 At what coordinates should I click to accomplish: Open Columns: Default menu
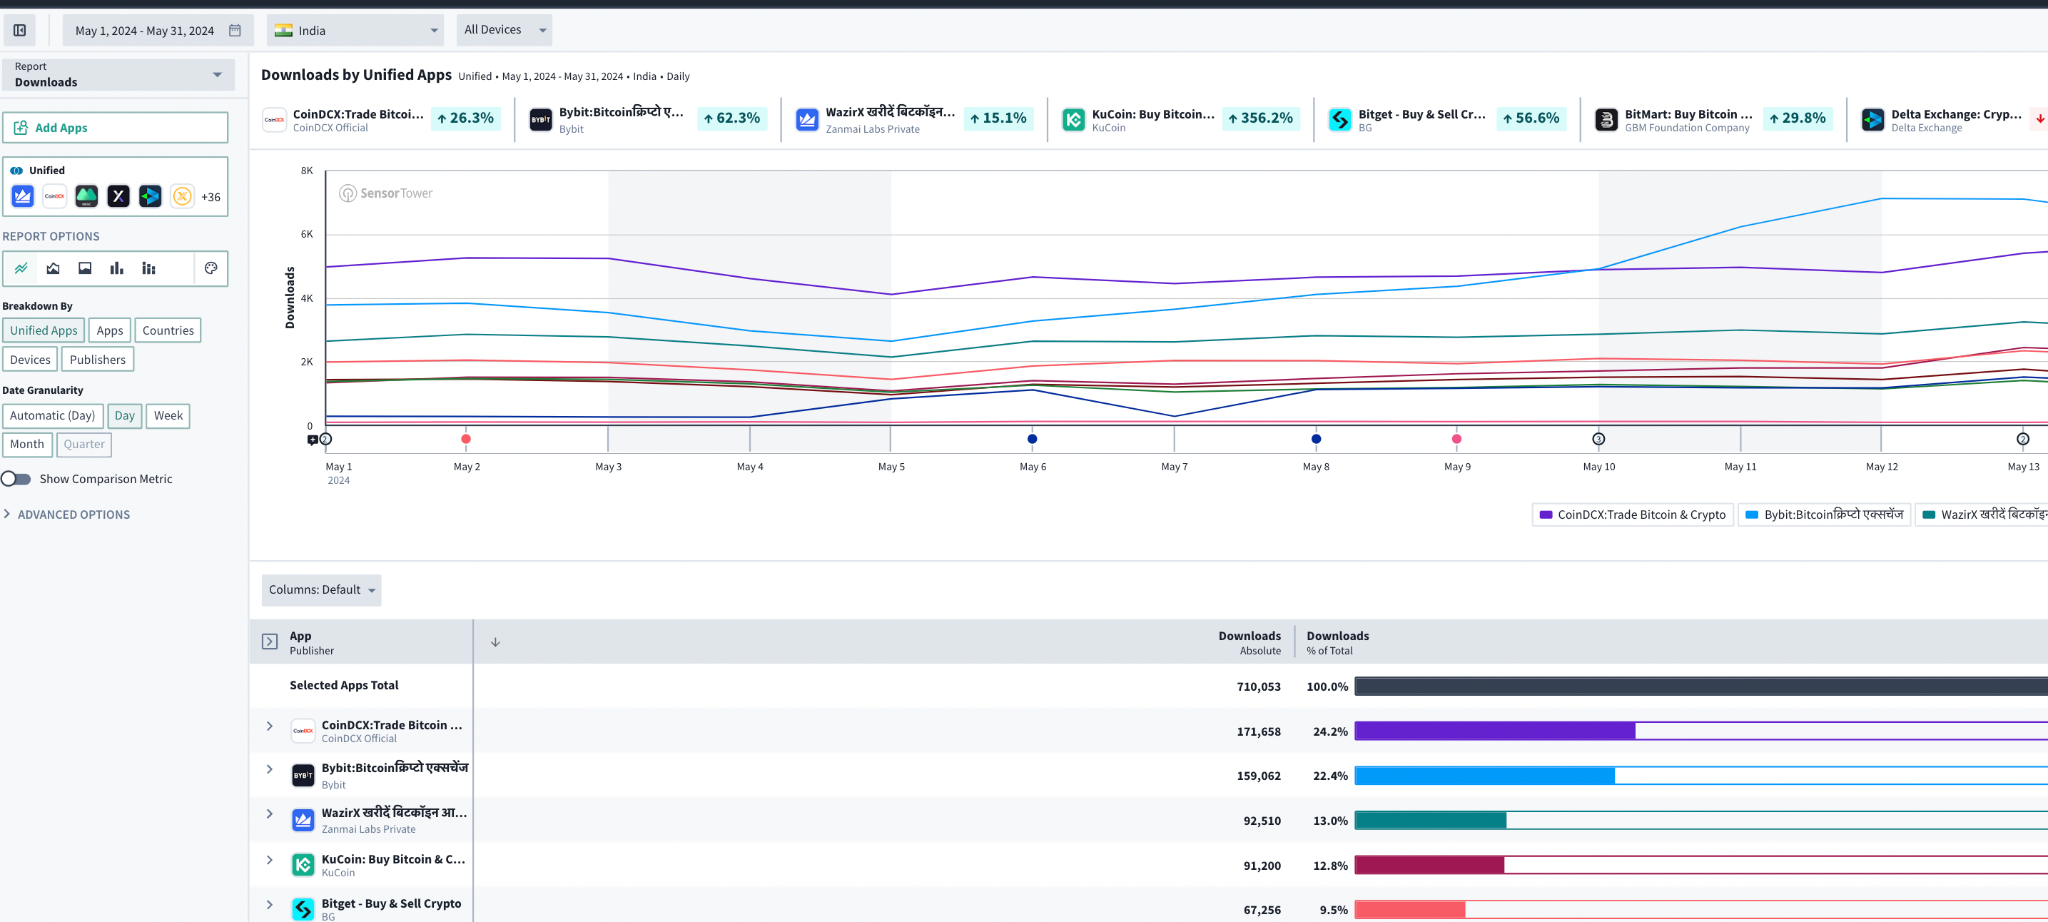[321, 590]
